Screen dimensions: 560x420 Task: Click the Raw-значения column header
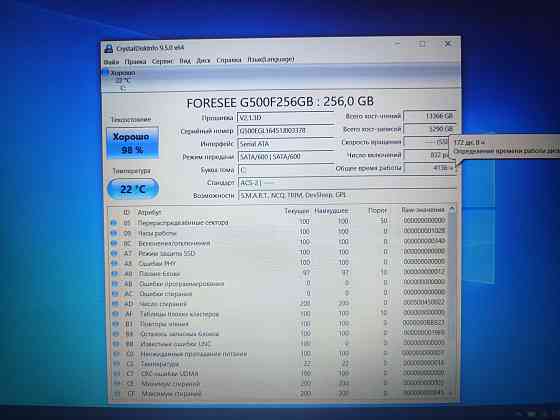point(422,210)
